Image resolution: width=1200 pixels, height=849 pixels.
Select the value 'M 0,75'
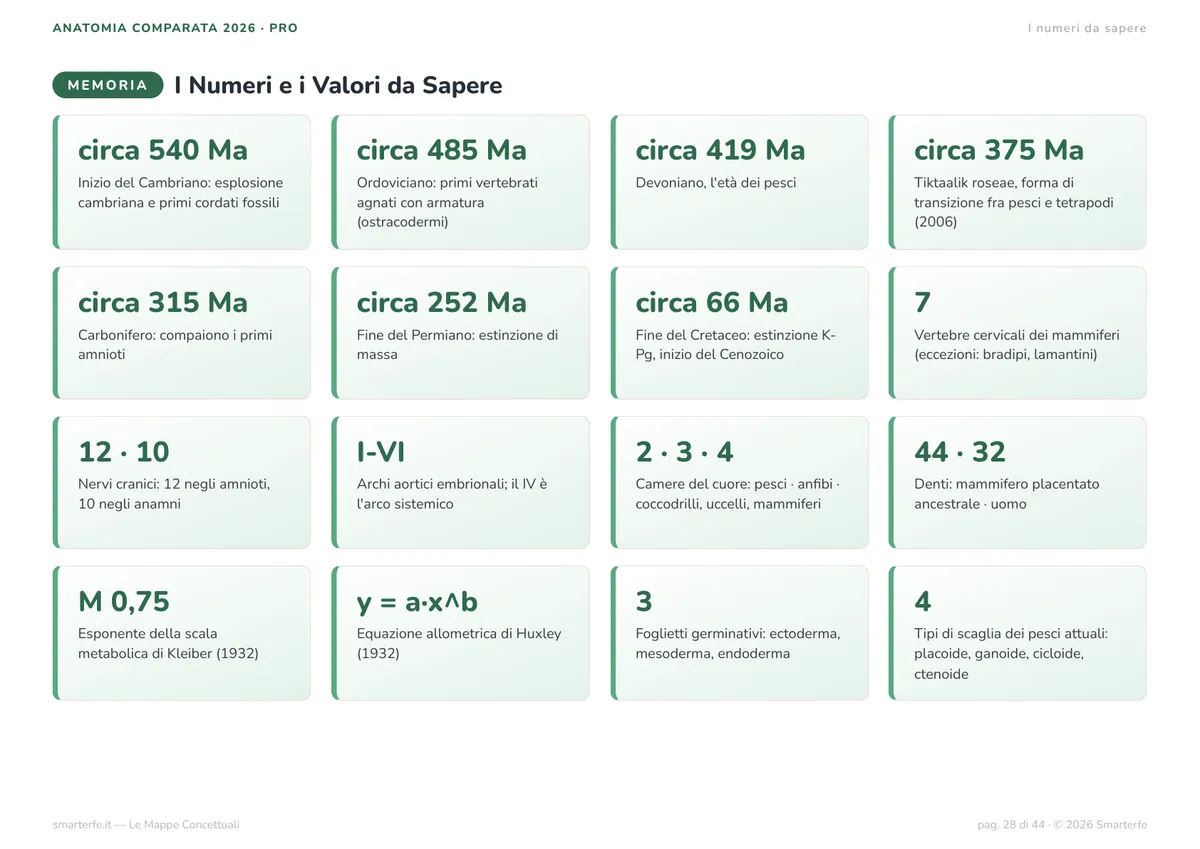tap(124, 602)
